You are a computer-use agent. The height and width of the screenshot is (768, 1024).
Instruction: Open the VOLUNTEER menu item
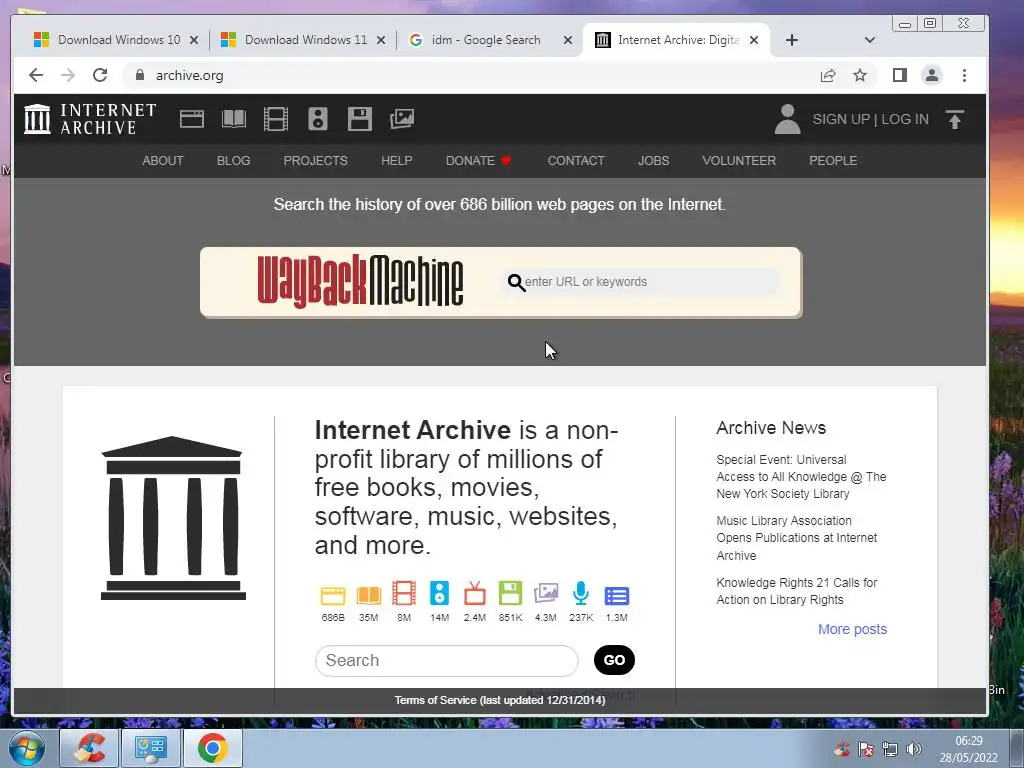[739, 161]
